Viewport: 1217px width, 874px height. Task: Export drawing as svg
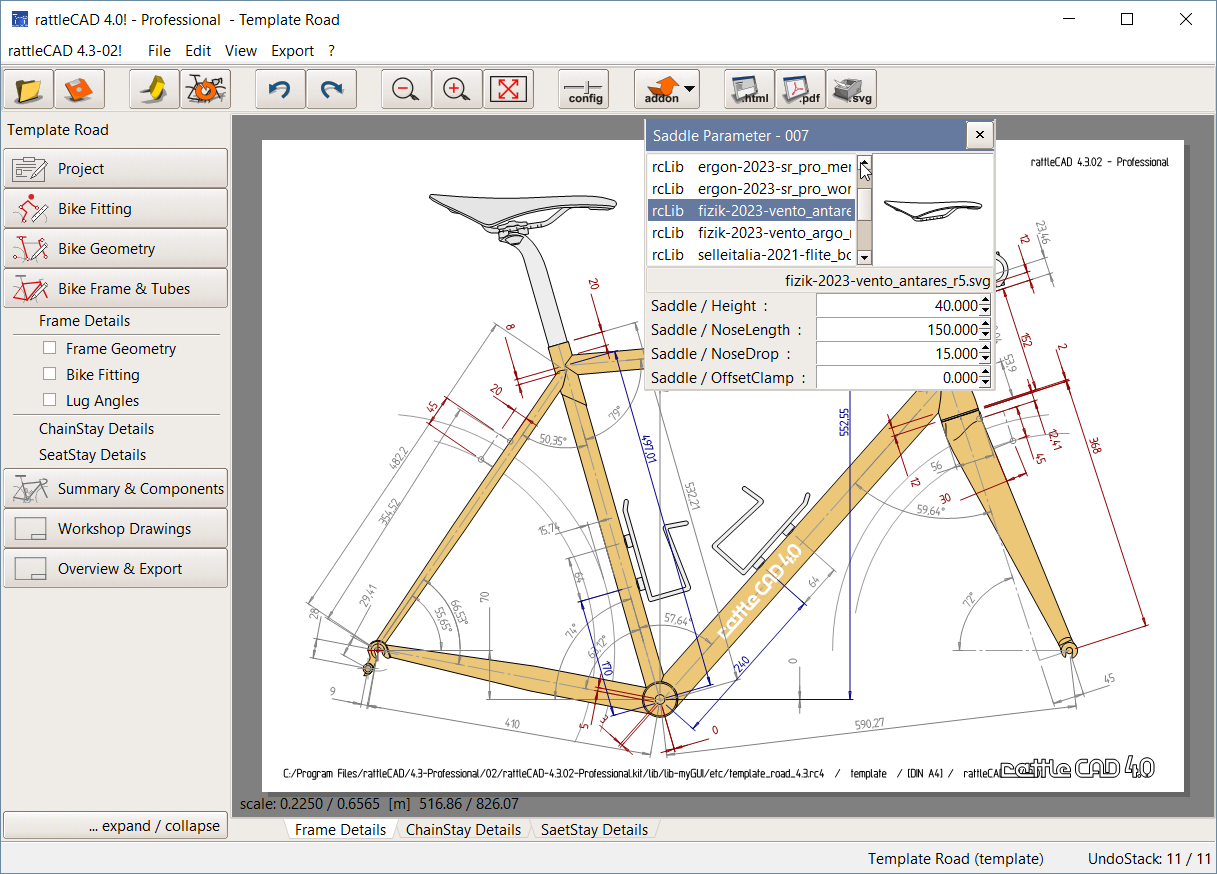pyautogui.click(x=851, y=89)
